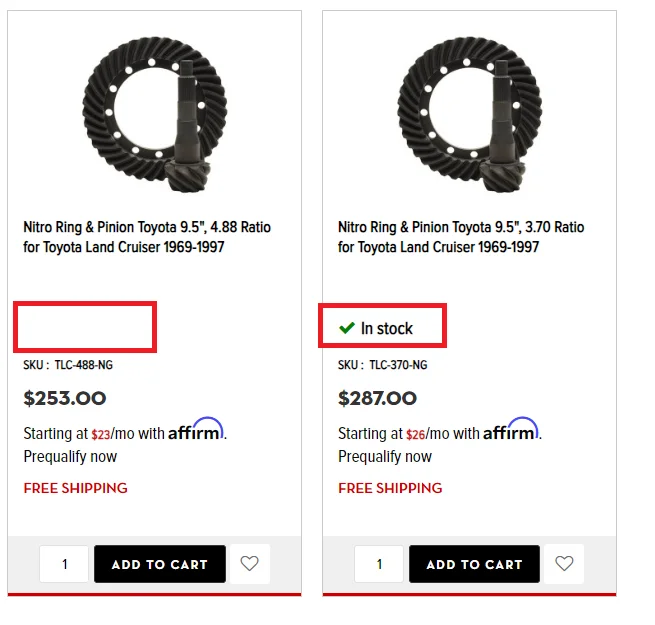This screenshot has height=625, width=655.
Task: Click FREE SHIPPING on the TLC-488-NG card
Action: 76,488
